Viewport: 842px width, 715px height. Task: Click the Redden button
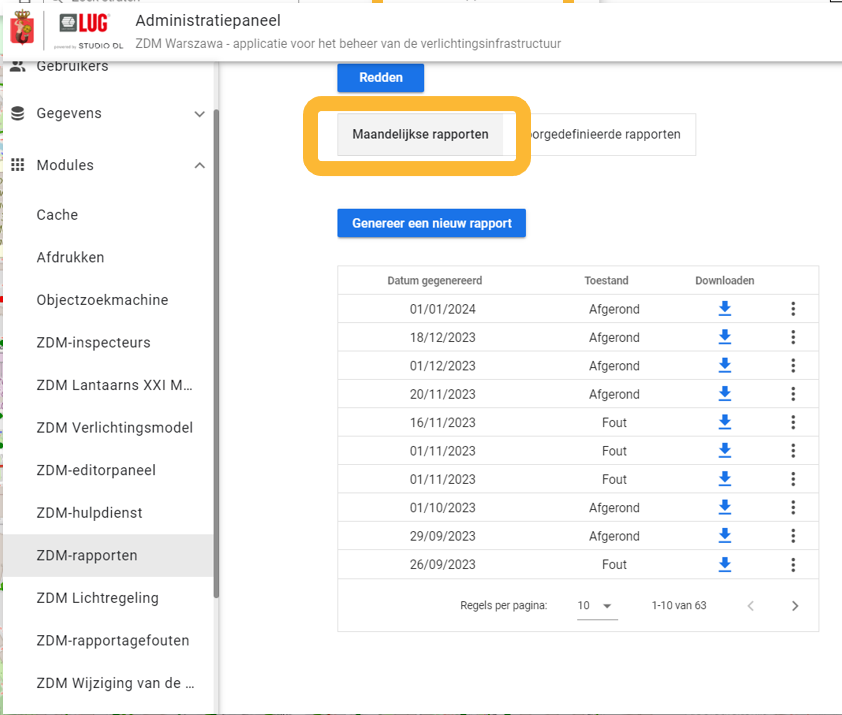click(x=380, y=78)
